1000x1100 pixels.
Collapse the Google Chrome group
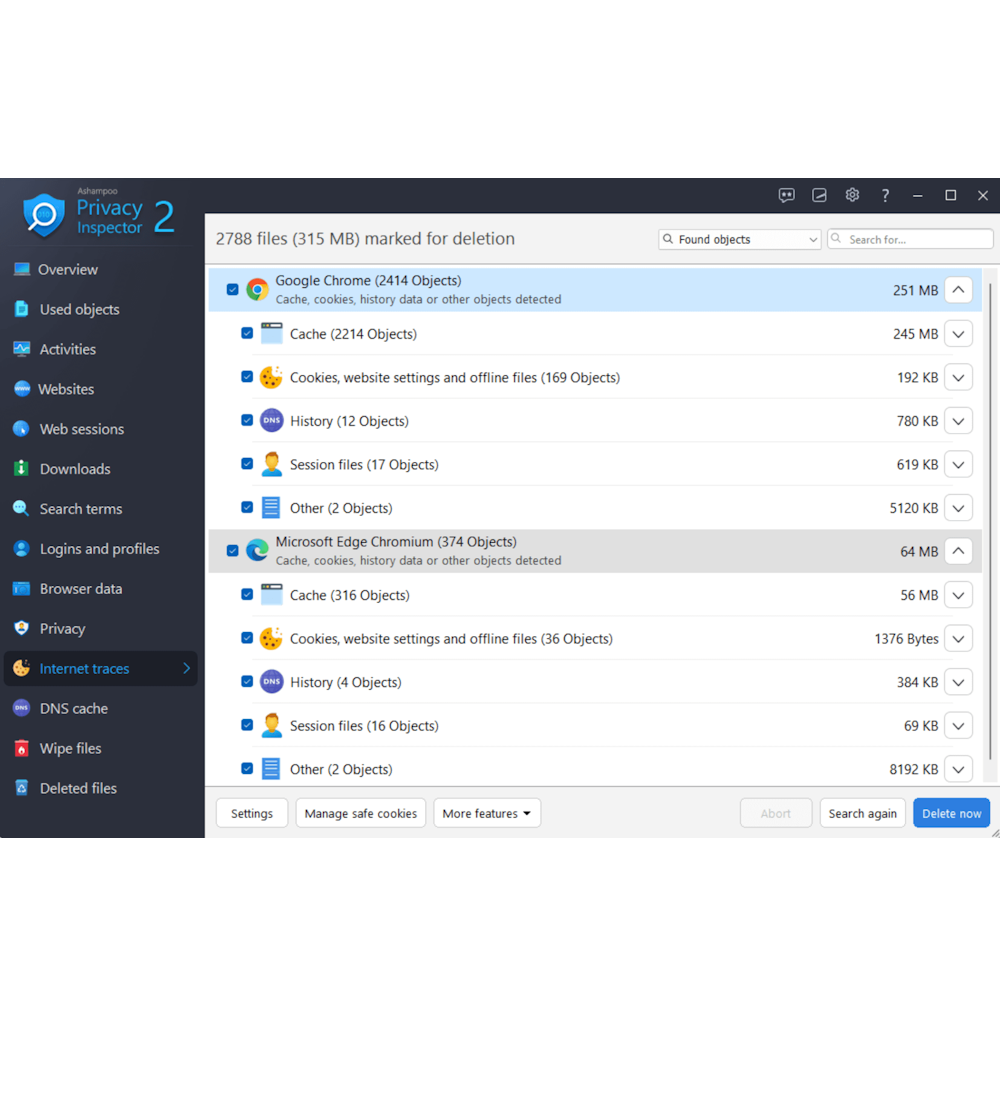tap(958, 290)
